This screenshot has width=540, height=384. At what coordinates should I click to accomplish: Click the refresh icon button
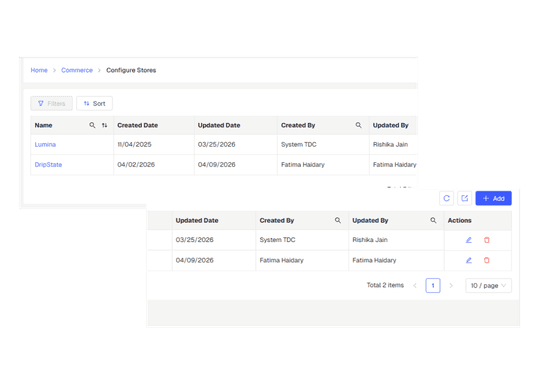click(x=446, y=198)
